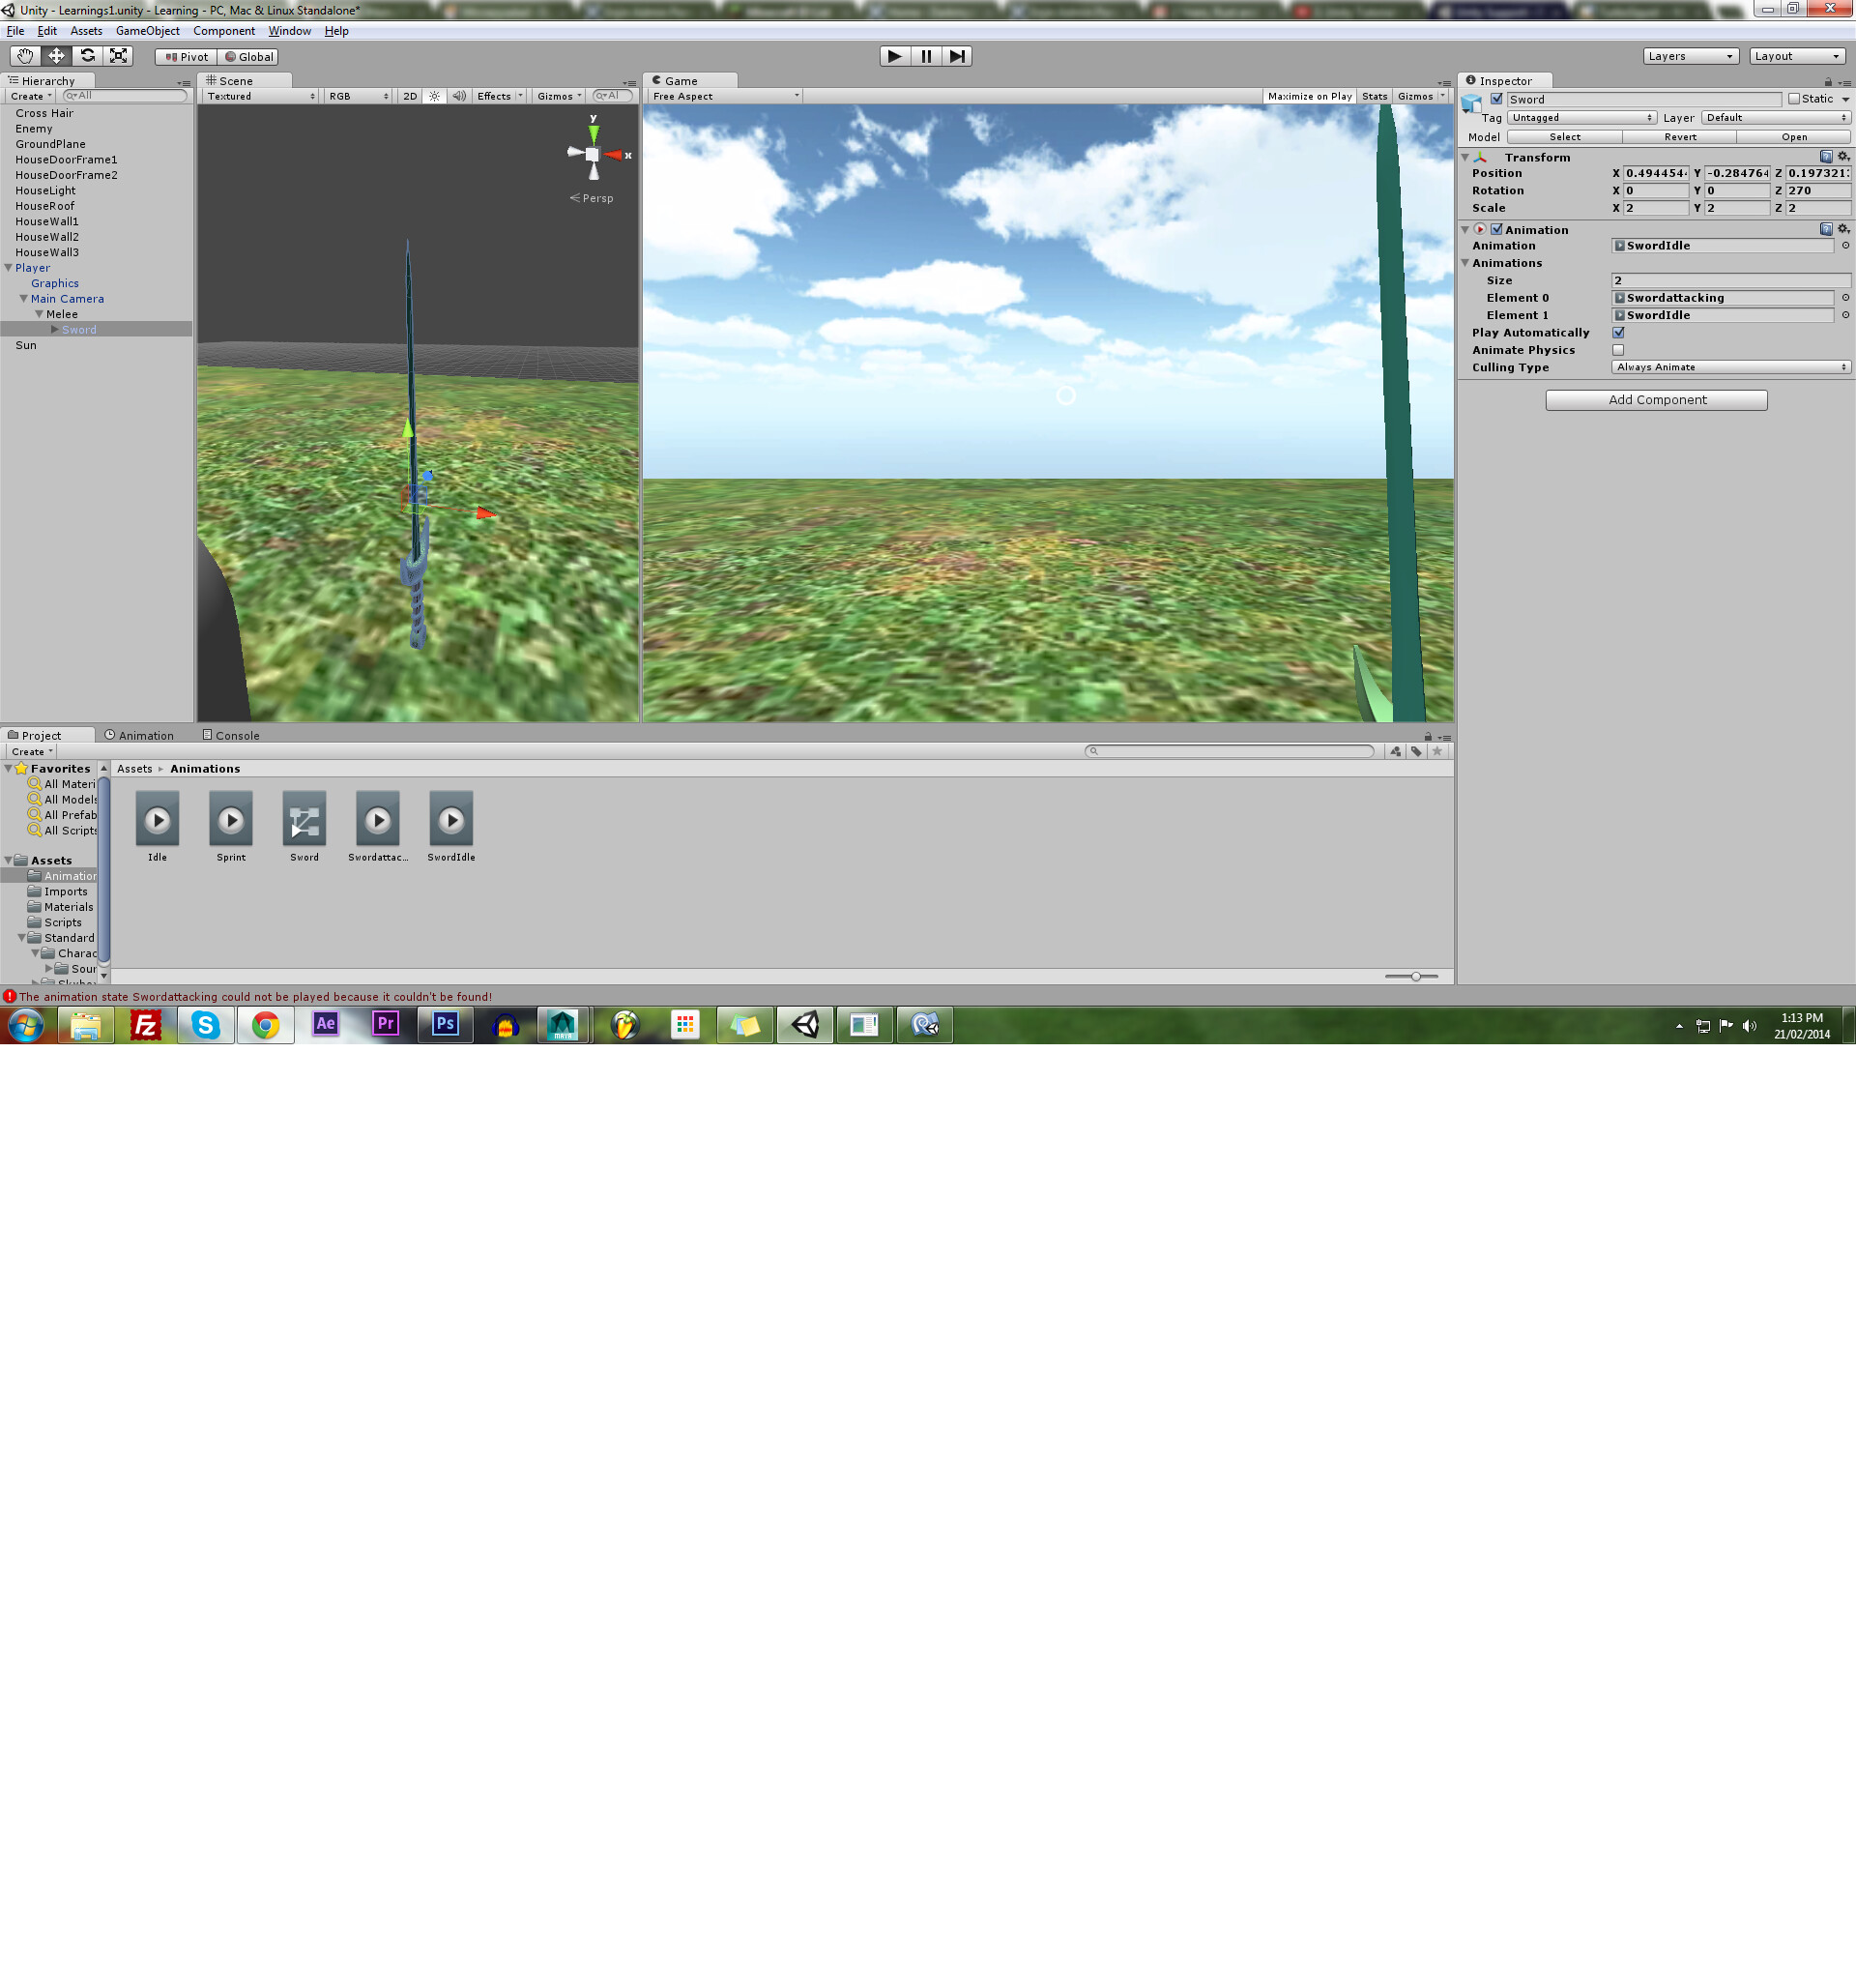This screenshot has height=1988, width=1856.
Task: Open the GameObject menu
Action: [x=147, y=31]
